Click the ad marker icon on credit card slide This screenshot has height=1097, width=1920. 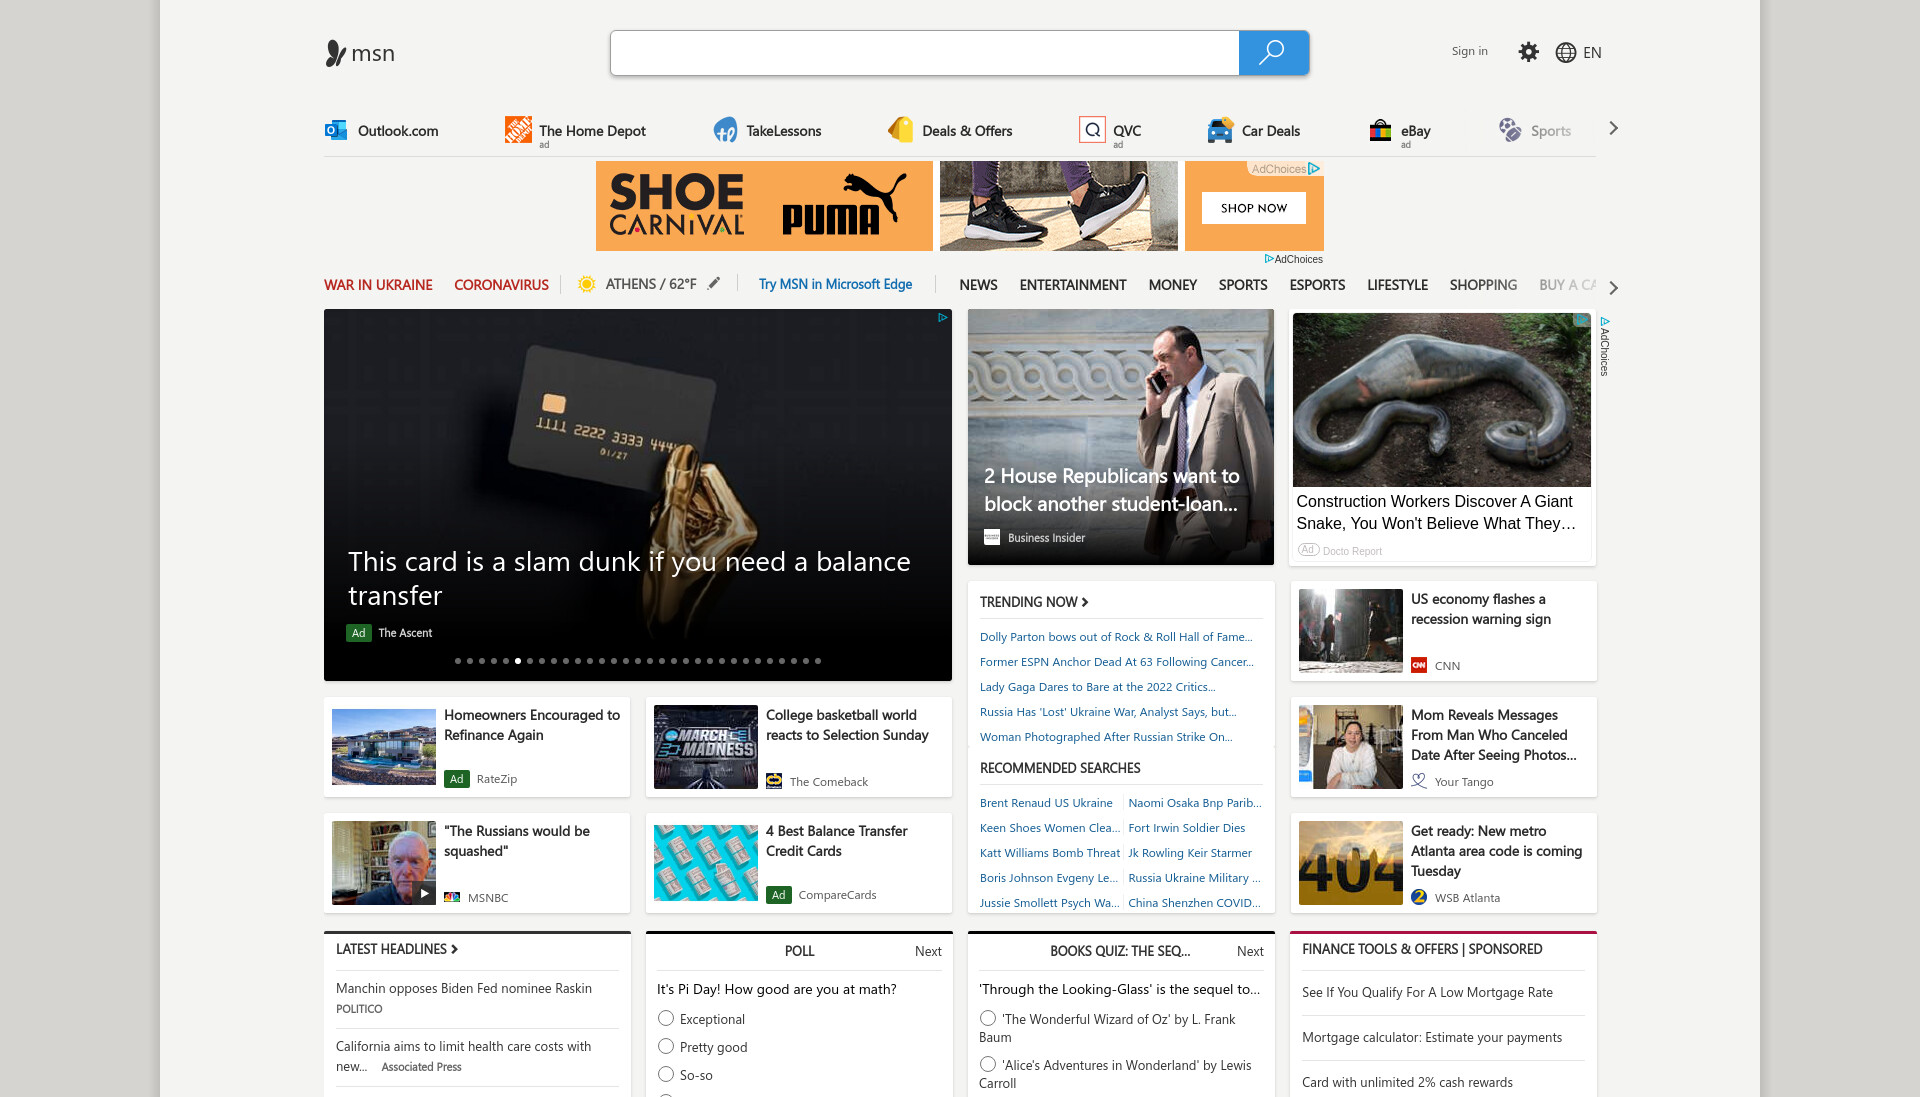(x=942, y=318)
